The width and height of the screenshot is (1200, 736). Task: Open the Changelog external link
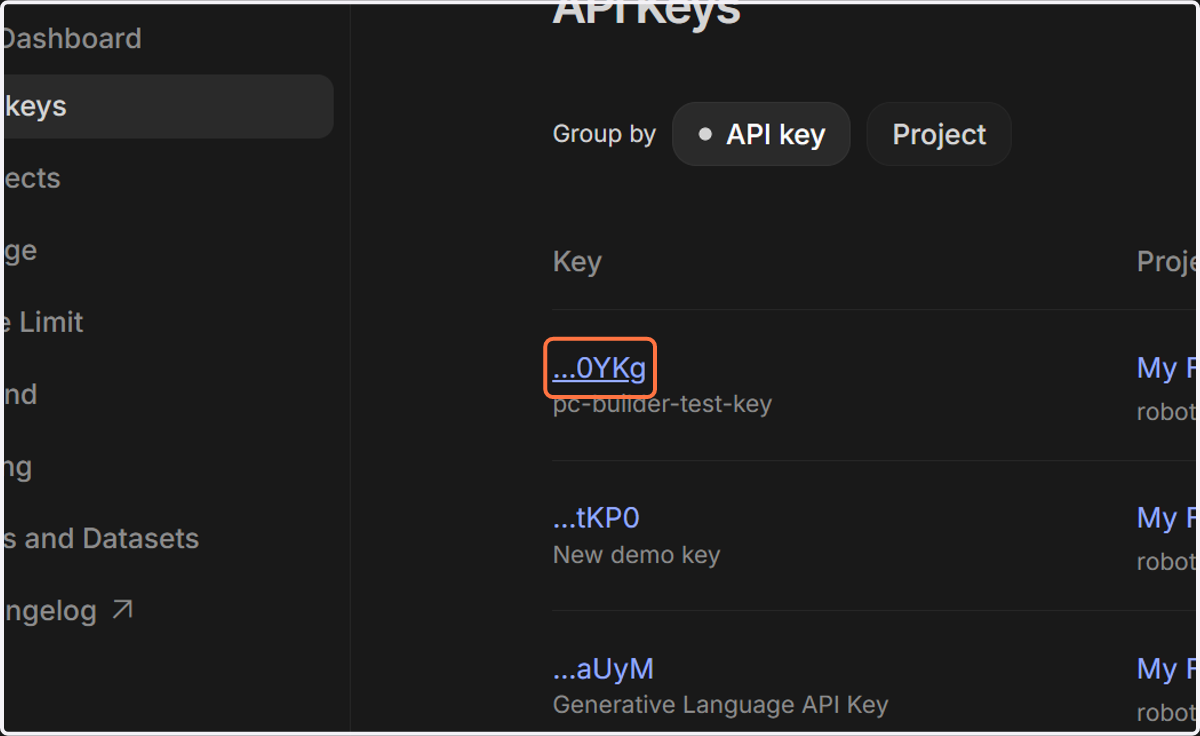tap(67, 610)
